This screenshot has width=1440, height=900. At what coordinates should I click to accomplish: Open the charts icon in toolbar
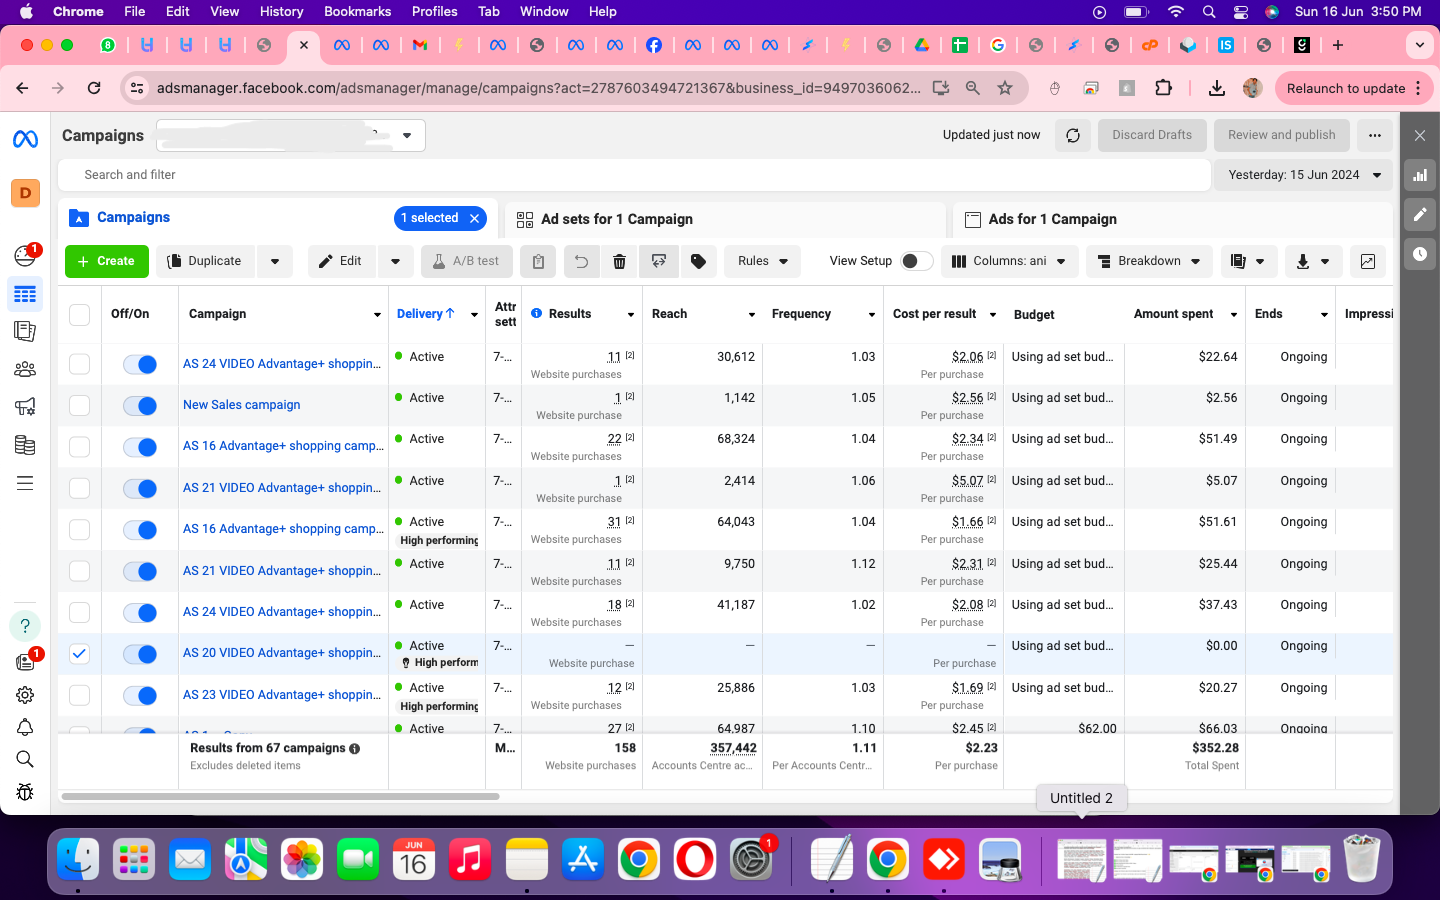tap(1367, 261)
